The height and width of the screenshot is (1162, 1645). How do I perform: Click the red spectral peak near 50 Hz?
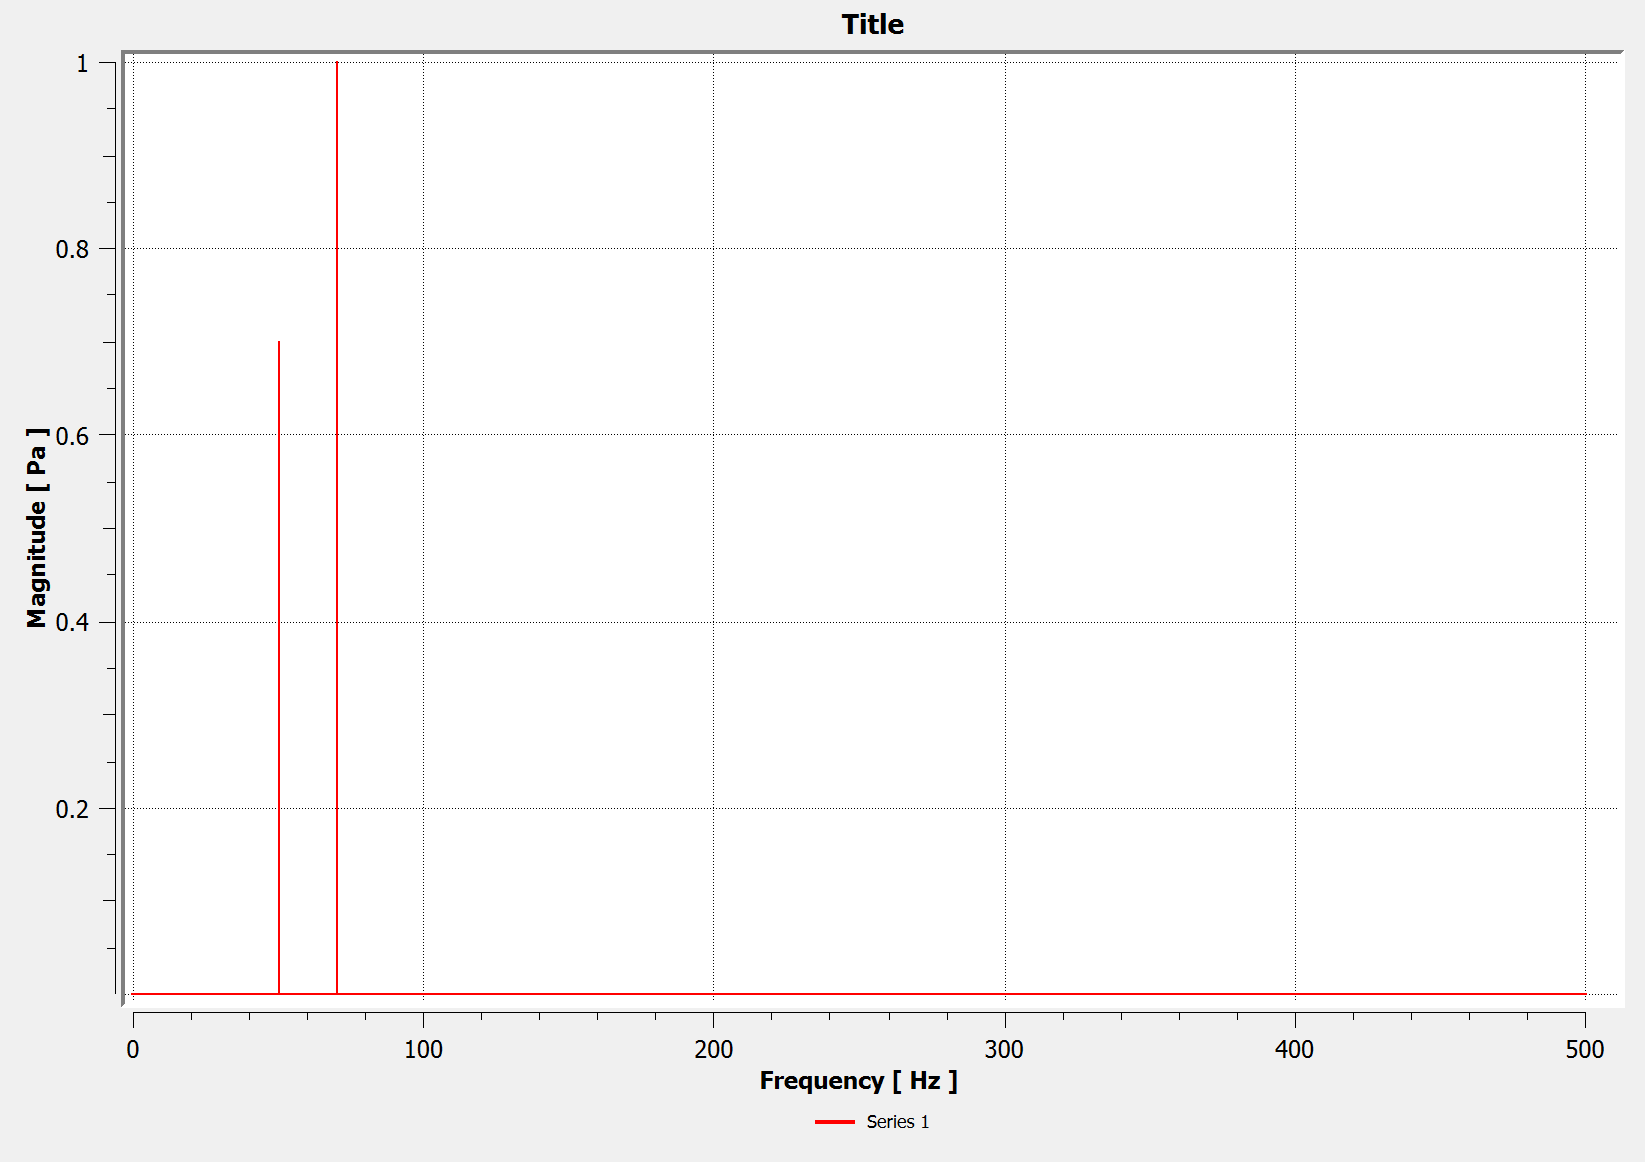(278, 668)
